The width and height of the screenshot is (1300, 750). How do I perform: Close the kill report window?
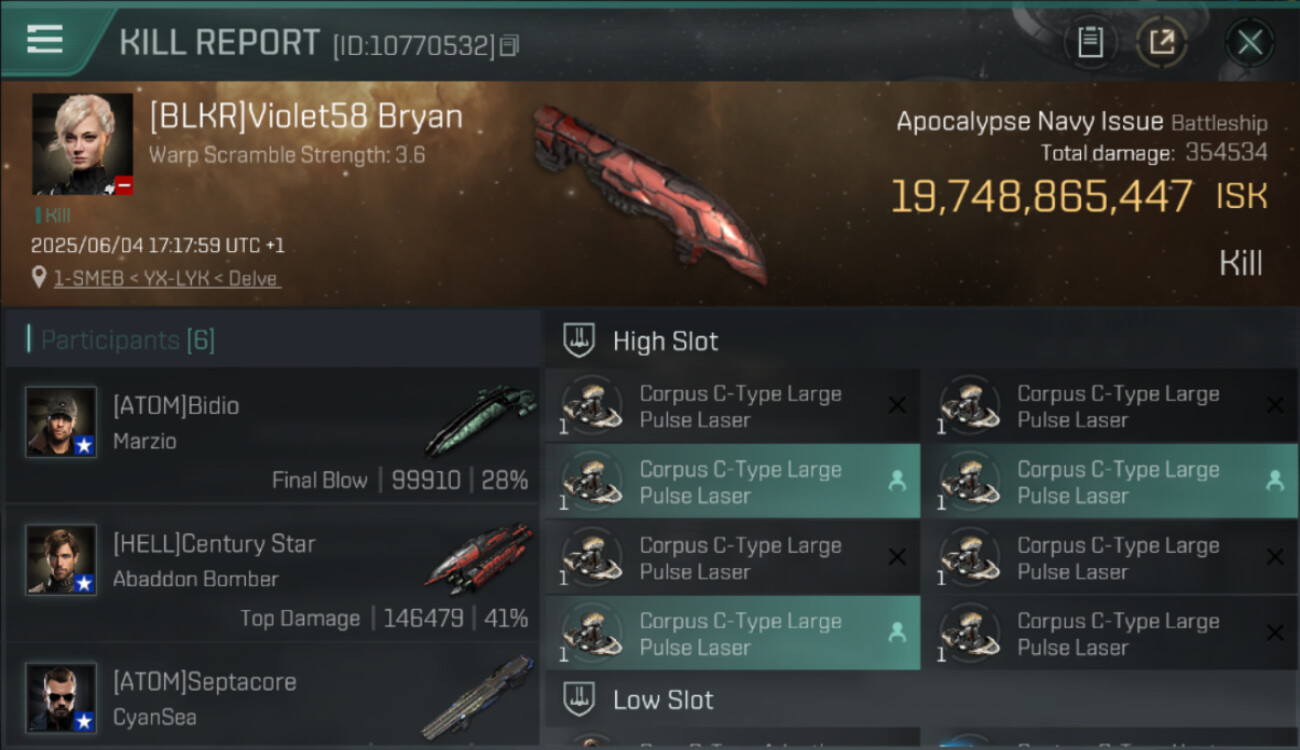point(1249,43)
